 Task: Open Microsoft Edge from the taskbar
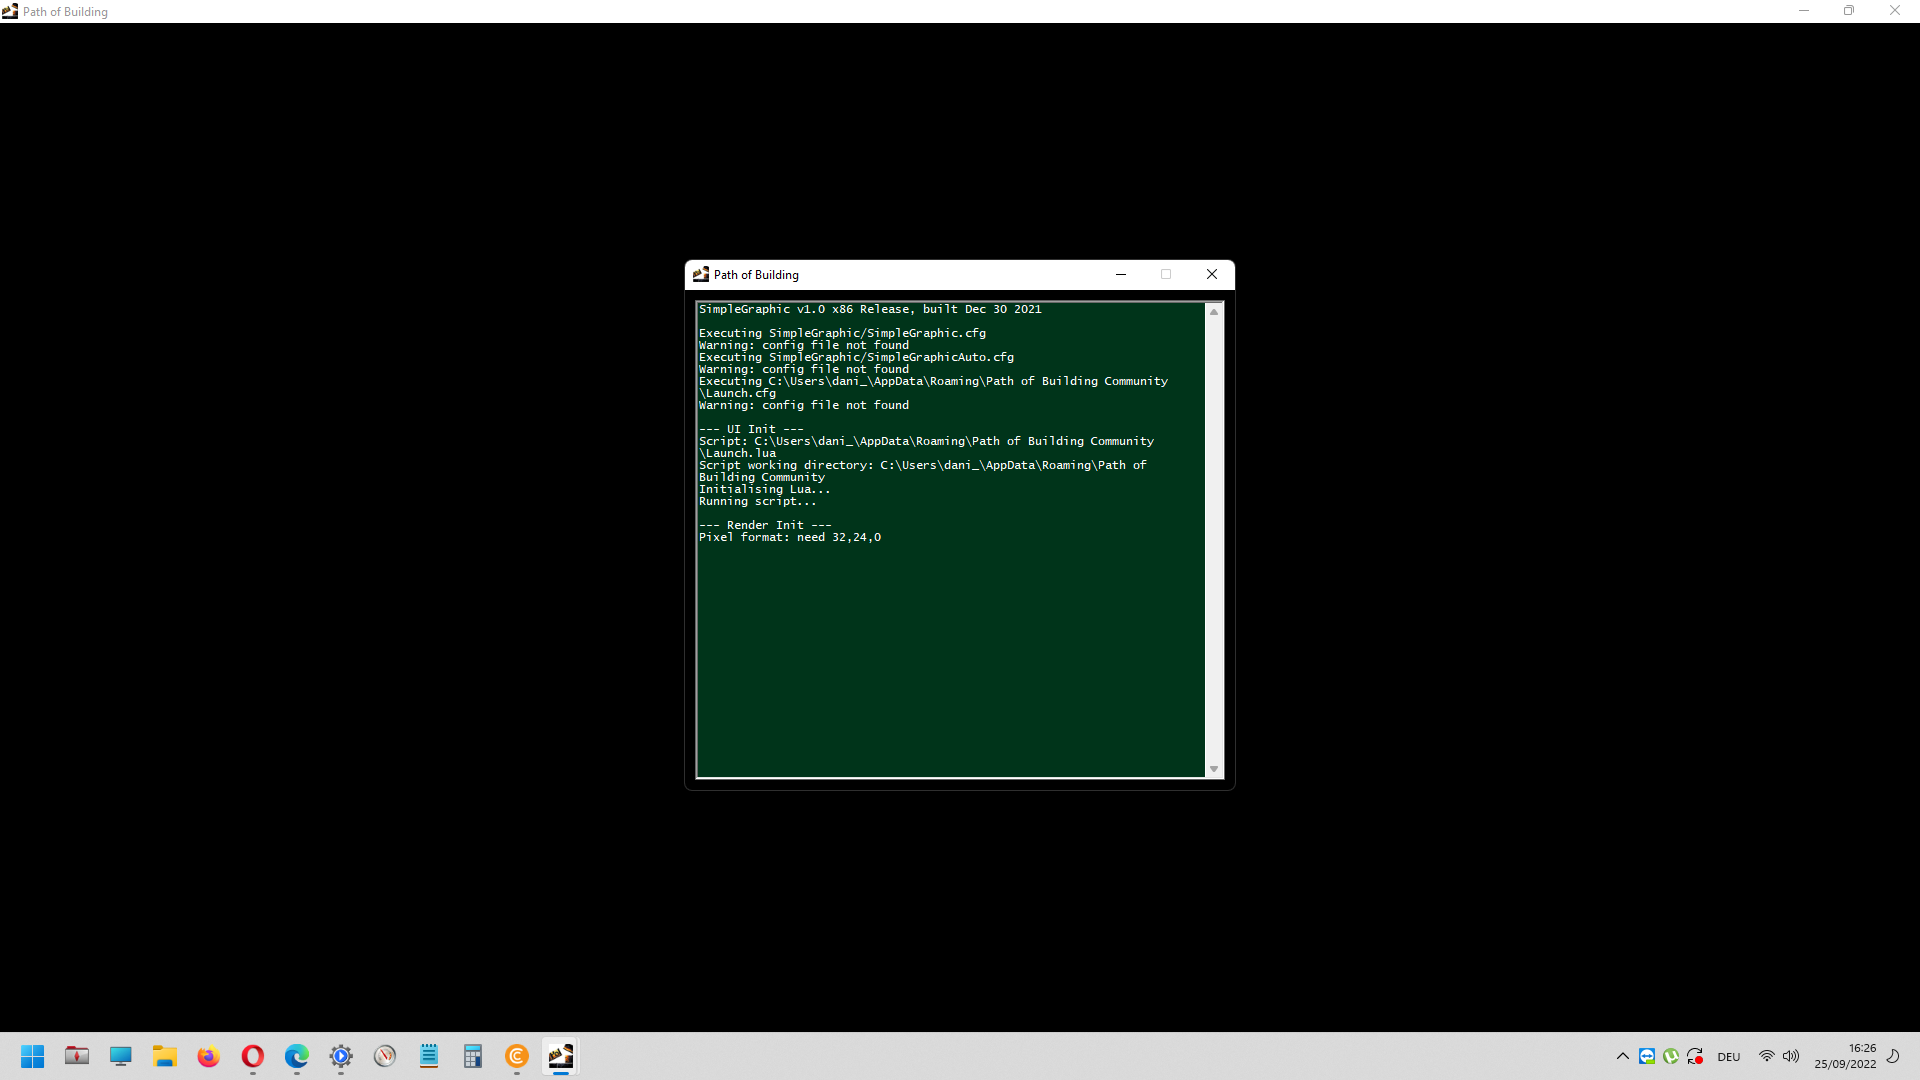click(296, 1056)
